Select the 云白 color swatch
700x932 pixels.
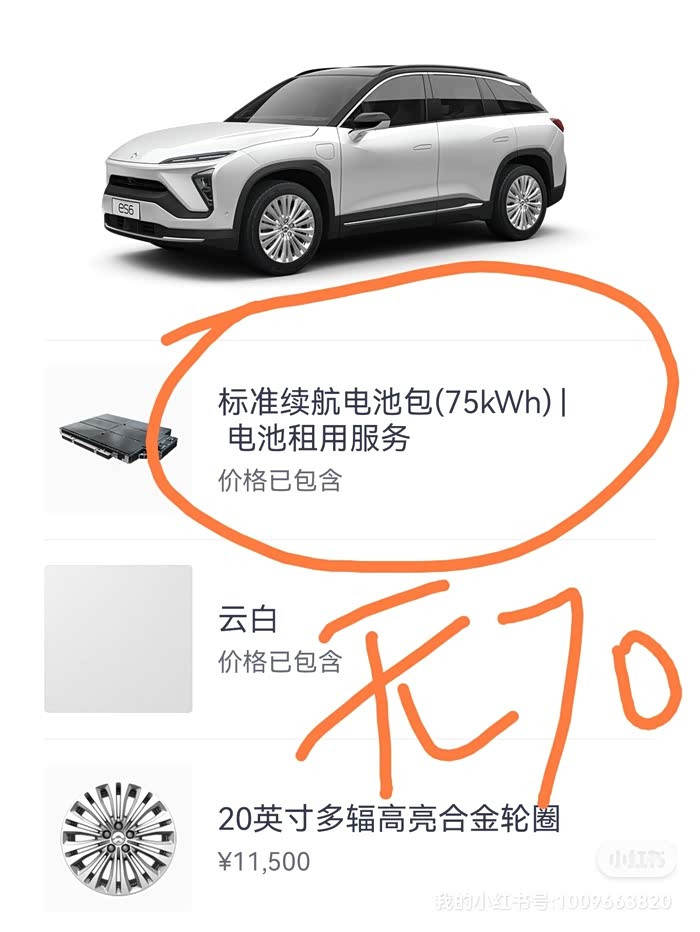point(118,638)
